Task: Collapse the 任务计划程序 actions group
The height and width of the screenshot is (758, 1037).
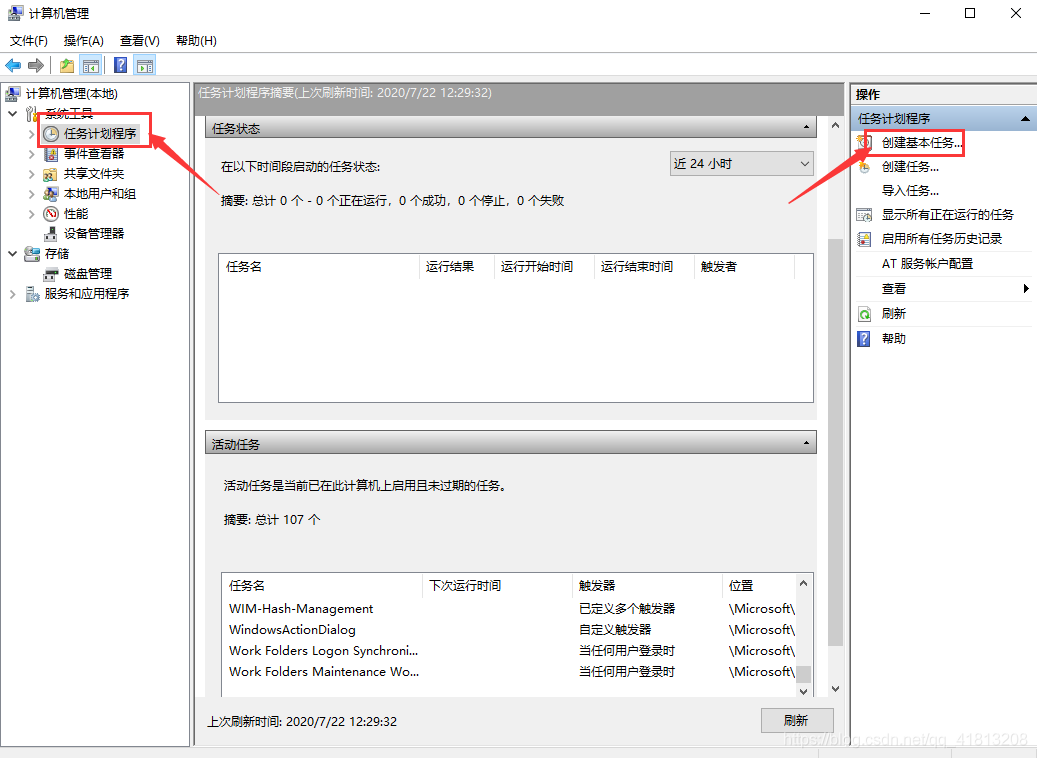Action: click(x=1025, y=118)
